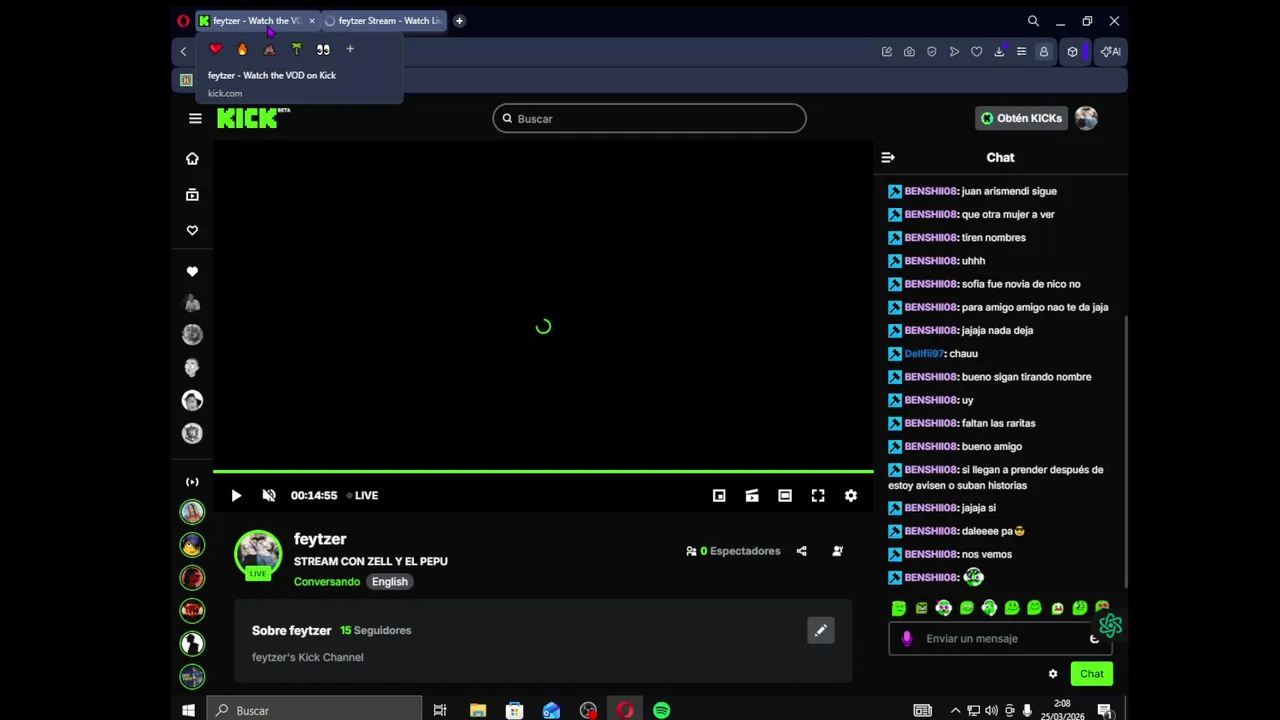The width and height of the screenshot is (1280, 720).
Task: Add another emoji reaction with plus
Action: tap(350, 49)
